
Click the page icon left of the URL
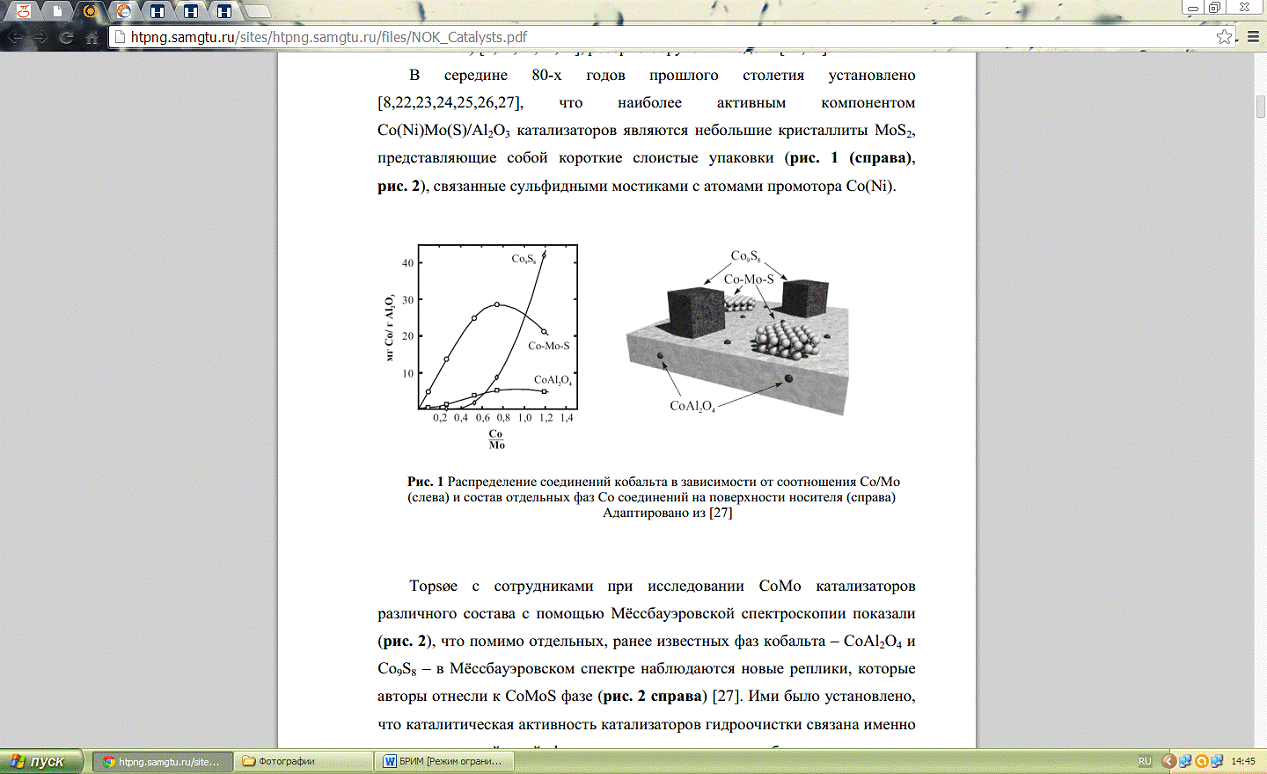click(x=119, y=37)
